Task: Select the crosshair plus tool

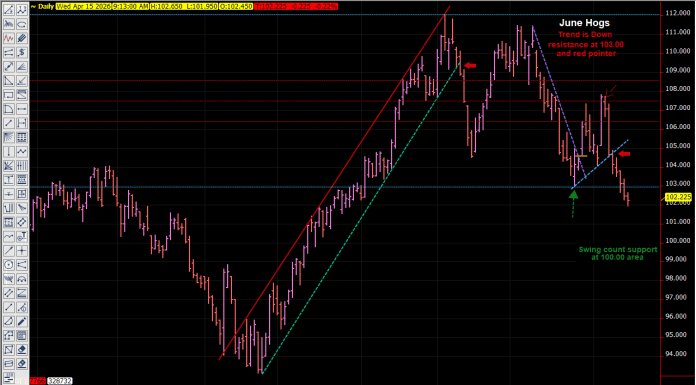Action: pyautogui.click(x=22, y=251)
